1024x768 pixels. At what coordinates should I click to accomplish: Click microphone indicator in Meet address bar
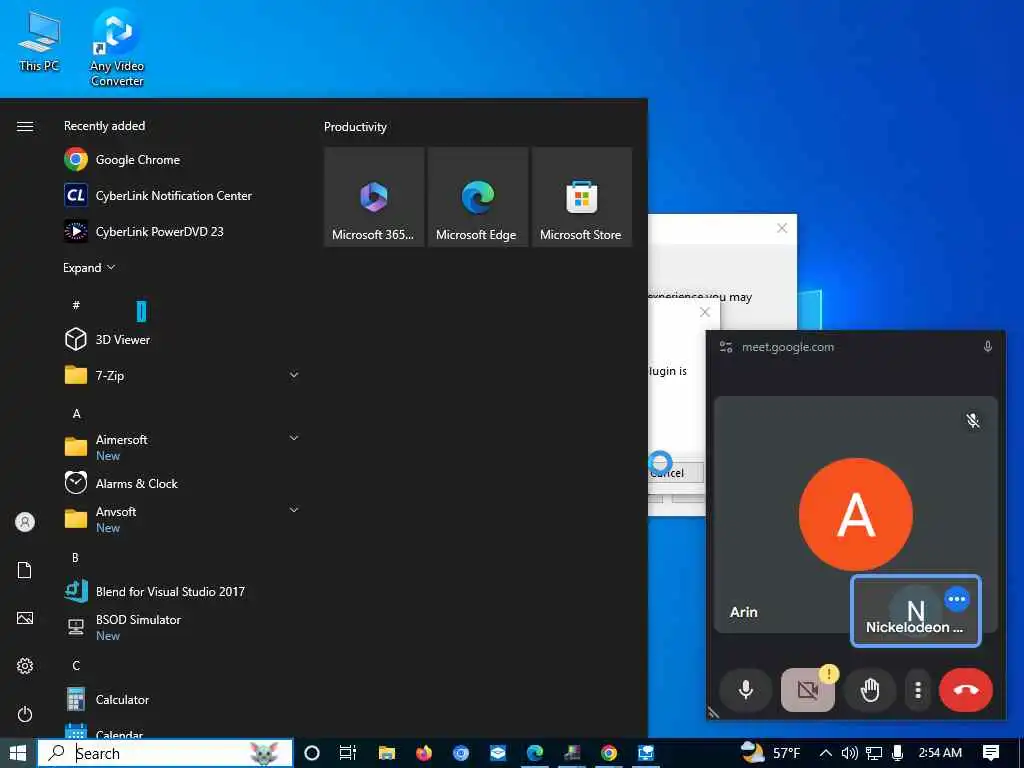(x=987, y=347)
